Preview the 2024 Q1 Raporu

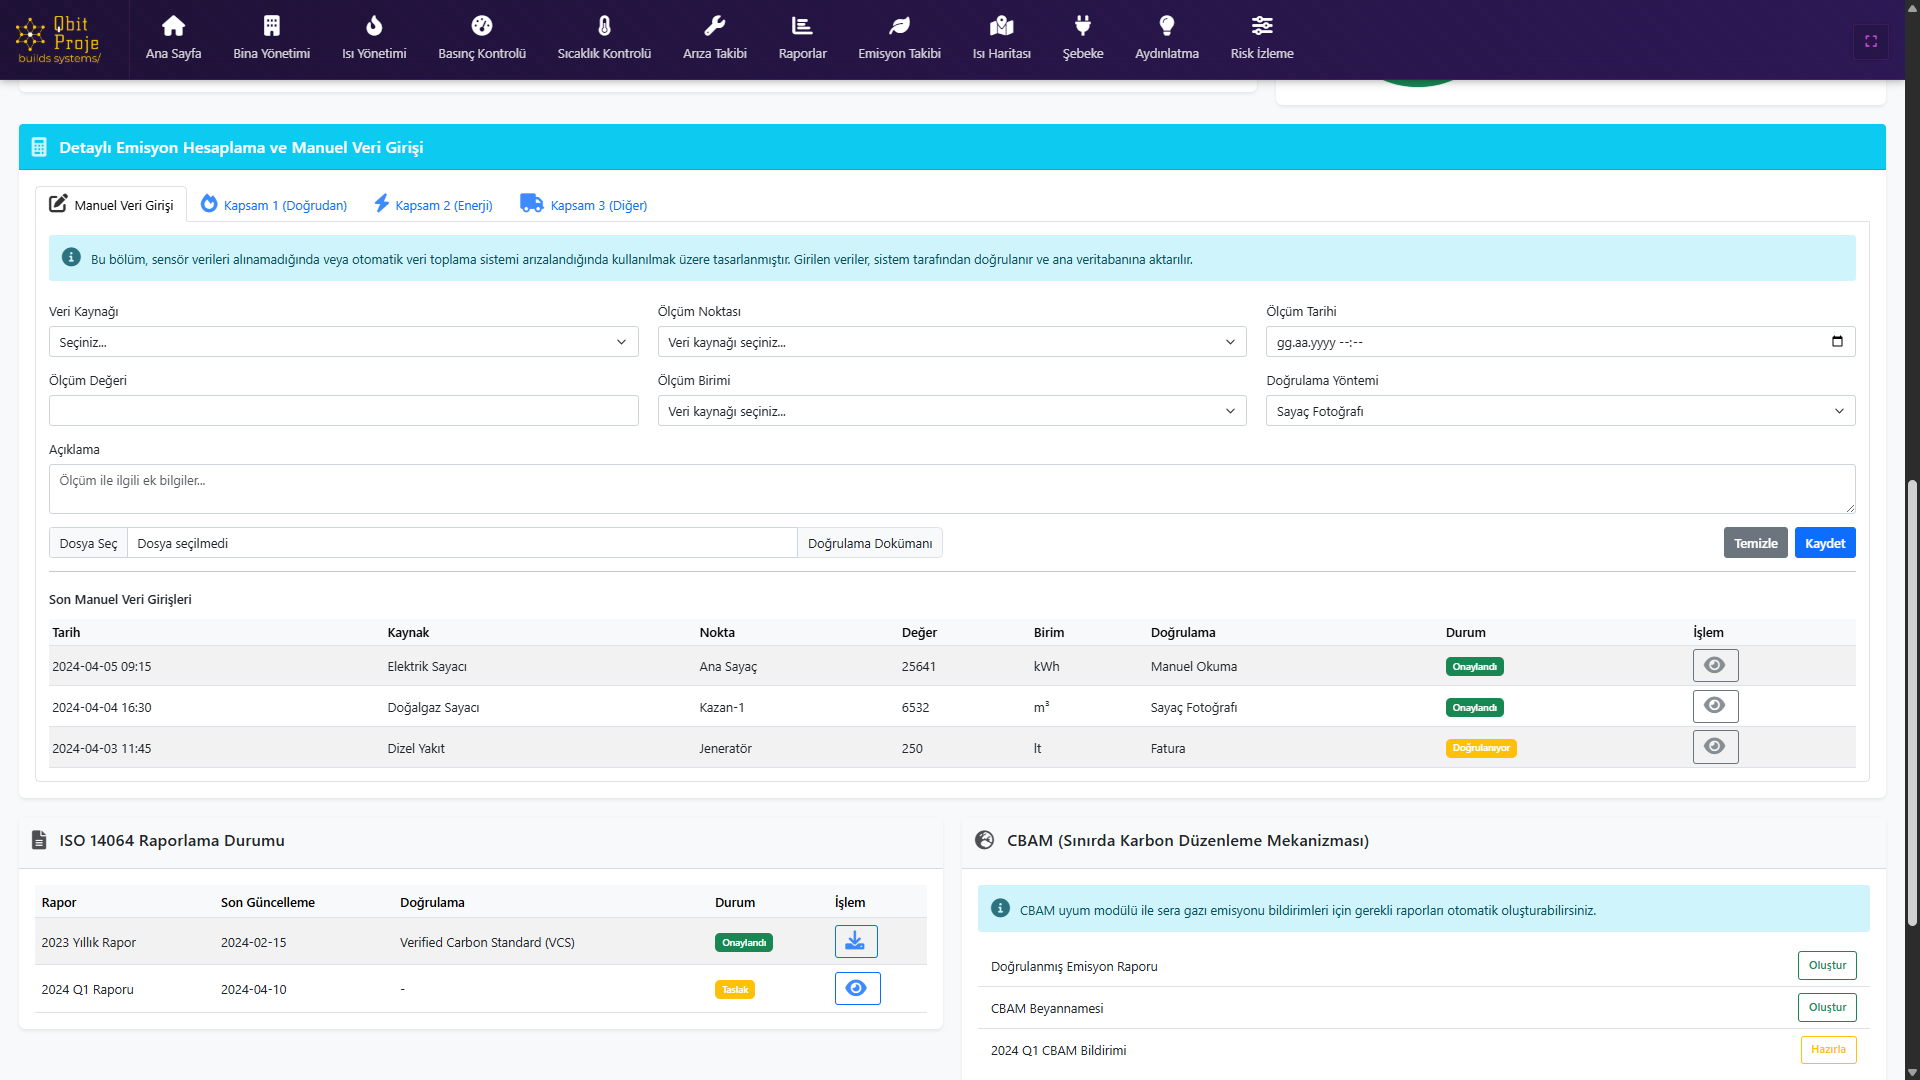(857, 989)
